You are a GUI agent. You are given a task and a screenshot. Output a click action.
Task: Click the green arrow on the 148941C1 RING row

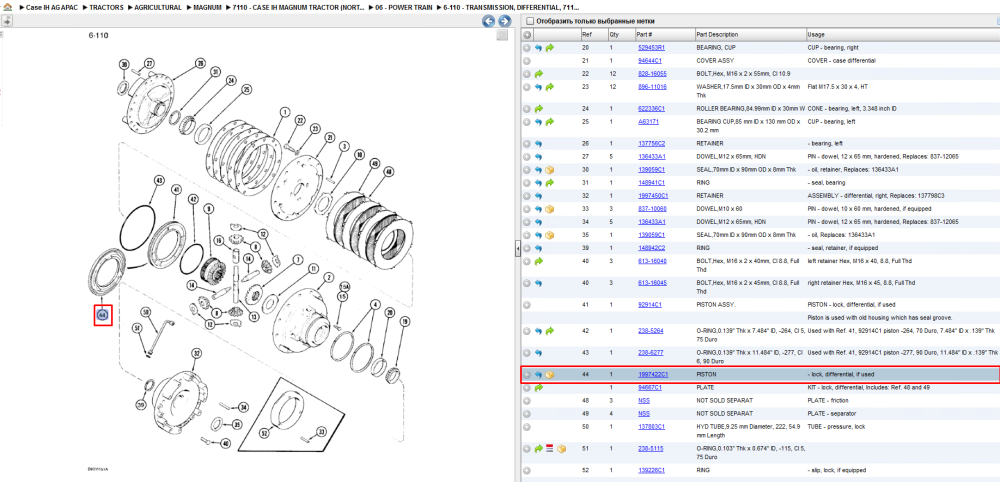550,182
